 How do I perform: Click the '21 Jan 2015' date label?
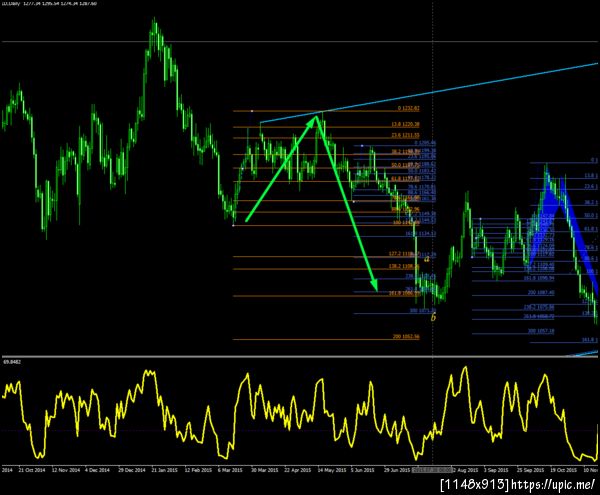tap(165, 470)
